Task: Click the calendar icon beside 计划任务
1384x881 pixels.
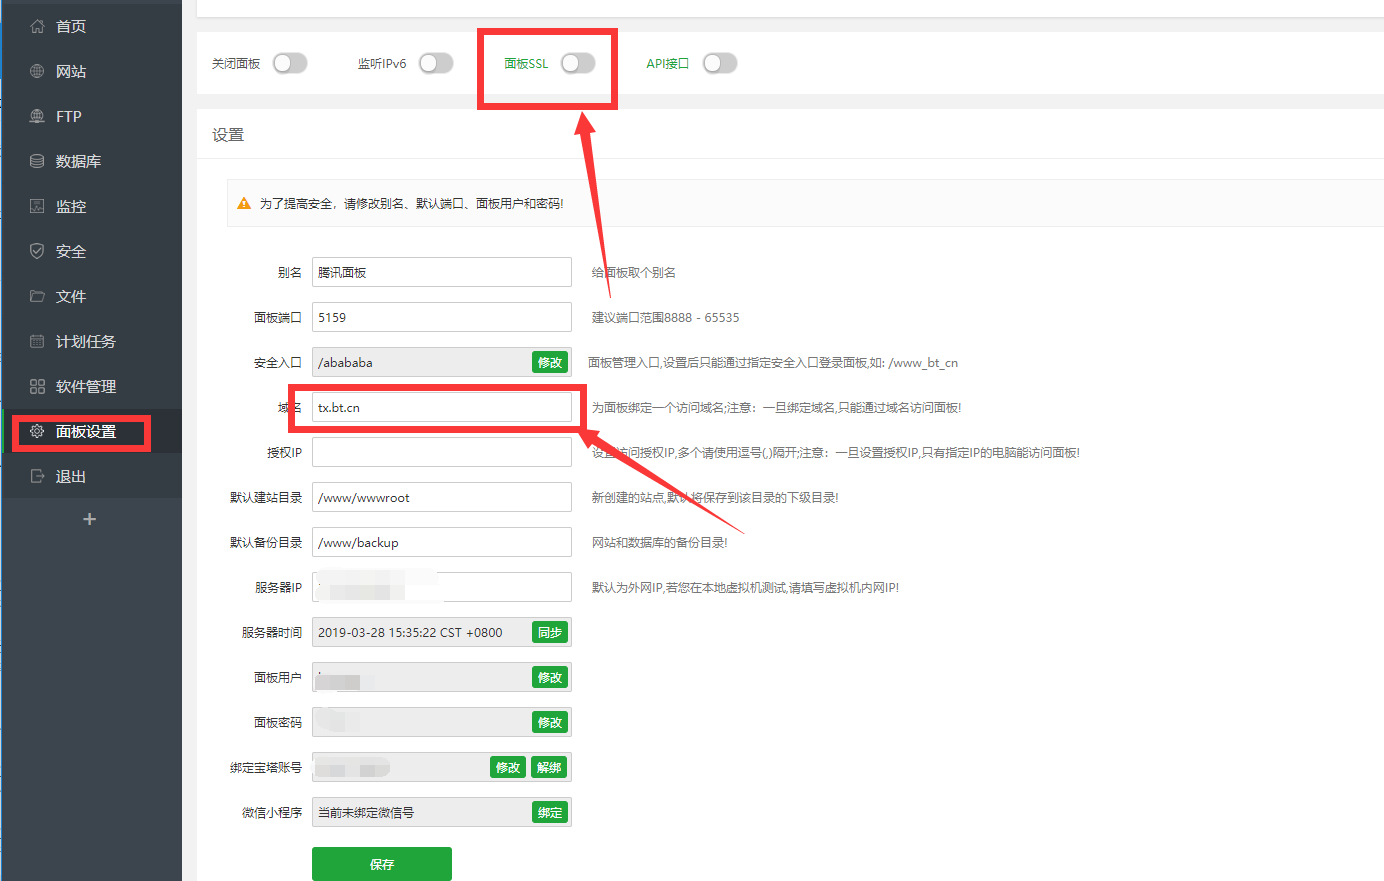Action: coord(37,341)
